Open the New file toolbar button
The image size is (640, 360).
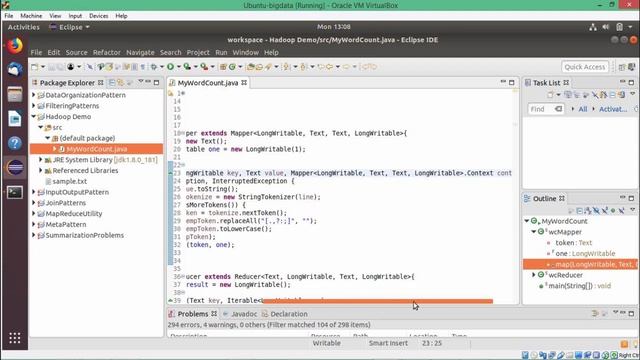pos(35,67)
